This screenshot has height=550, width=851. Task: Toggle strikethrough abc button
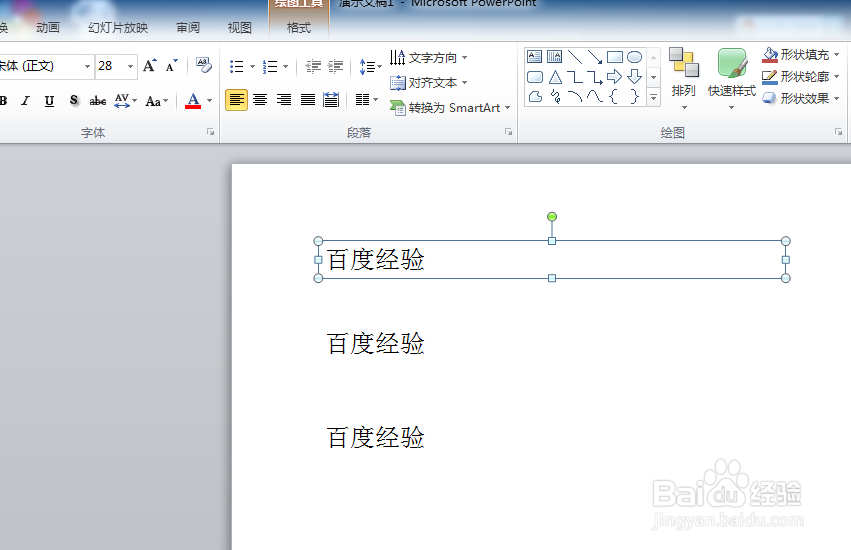(98, 100)
